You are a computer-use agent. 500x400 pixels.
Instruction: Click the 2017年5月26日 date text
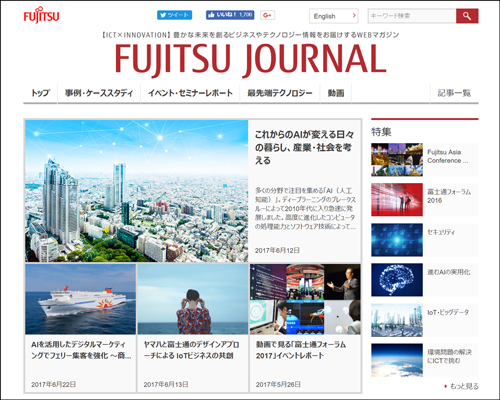tap(278, 384)
